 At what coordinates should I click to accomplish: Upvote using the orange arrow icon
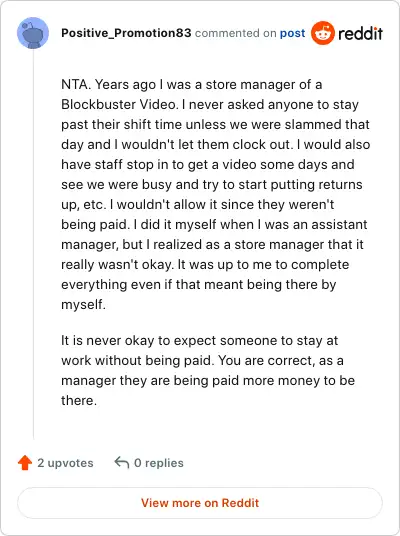point(25,463)
